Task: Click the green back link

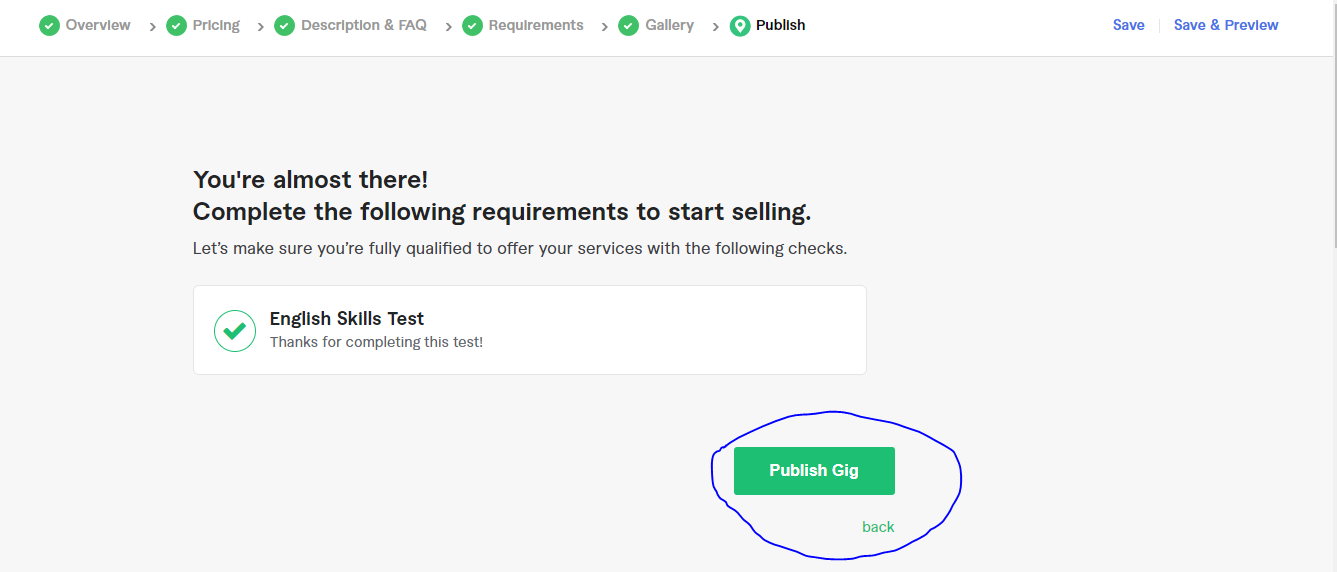Action: pyautogui.click(x=878, y=527)
